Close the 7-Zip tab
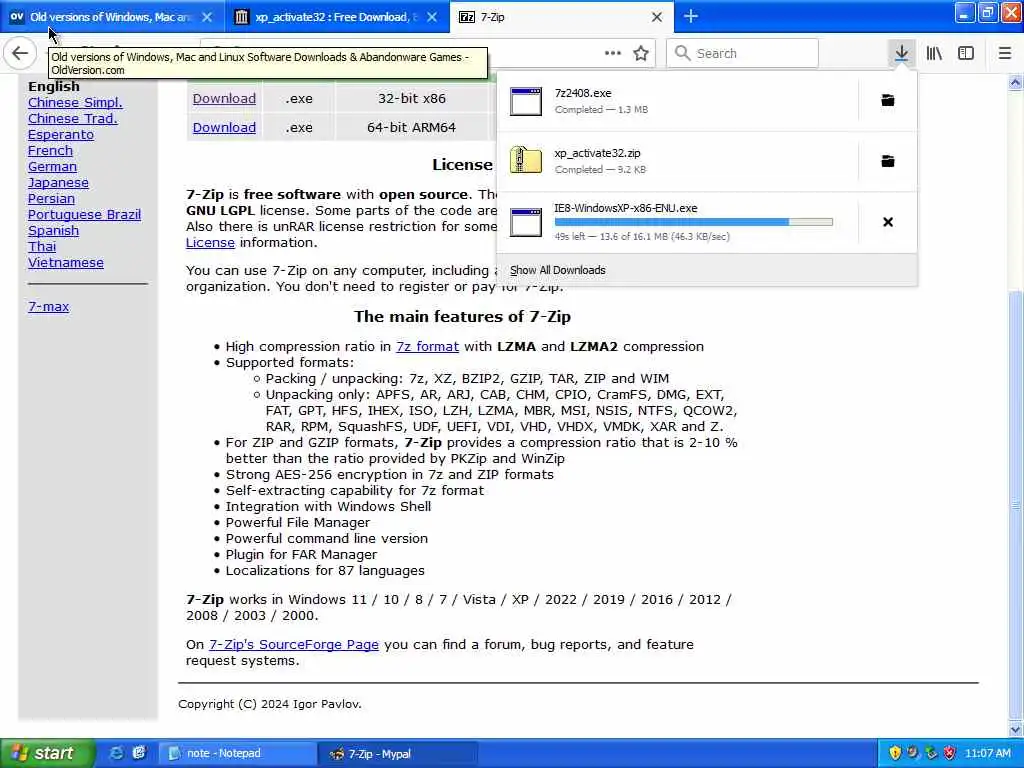 657,17
